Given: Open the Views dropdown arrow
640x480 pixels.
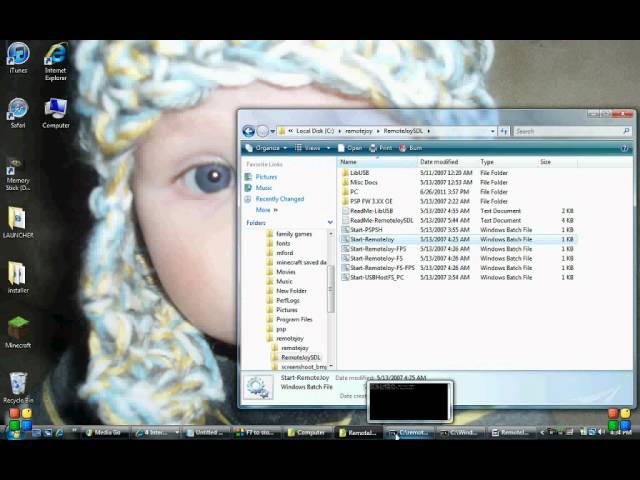Looking at the screenshot, I should point(328,148).
